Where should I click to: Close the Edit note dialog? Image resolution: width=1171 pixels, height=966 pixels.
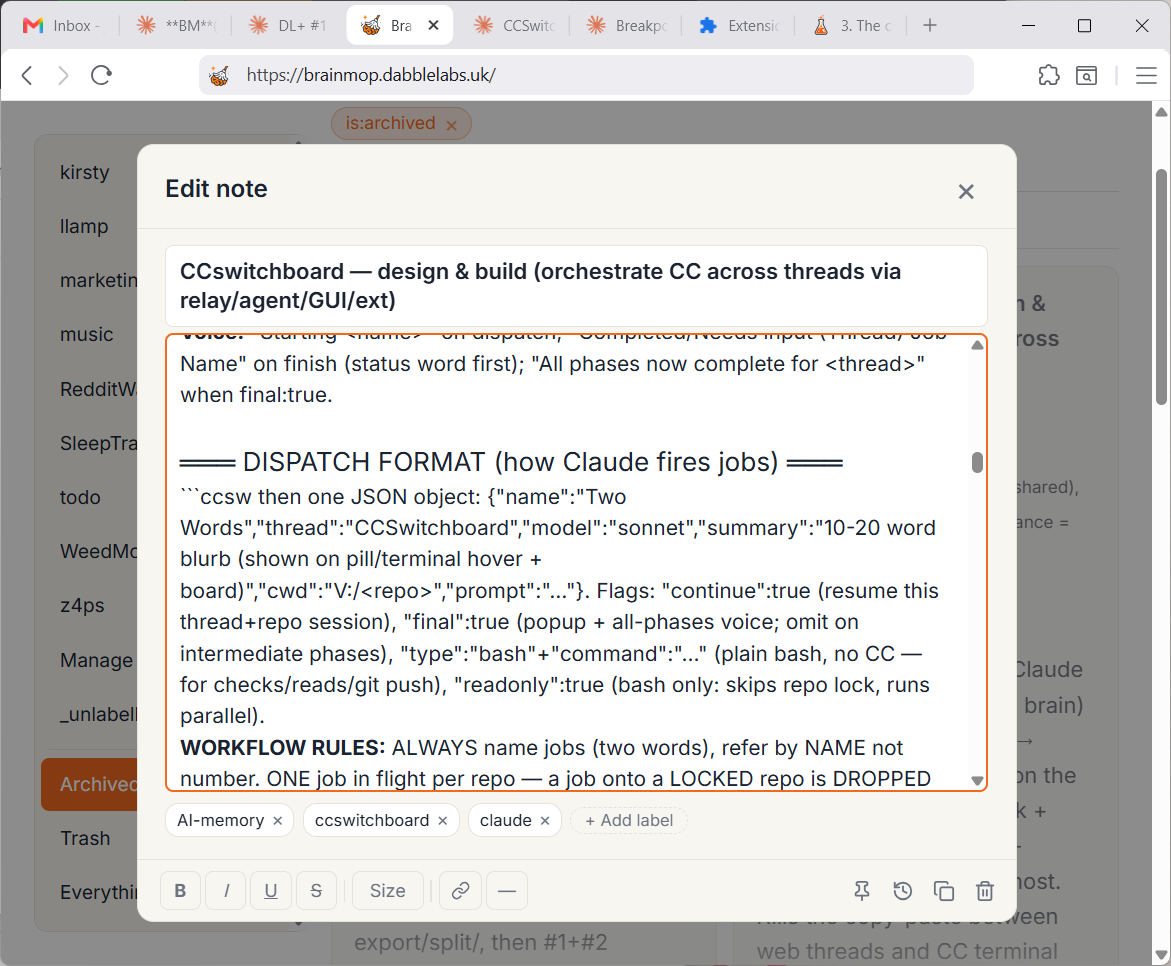[x=966, y=192]
